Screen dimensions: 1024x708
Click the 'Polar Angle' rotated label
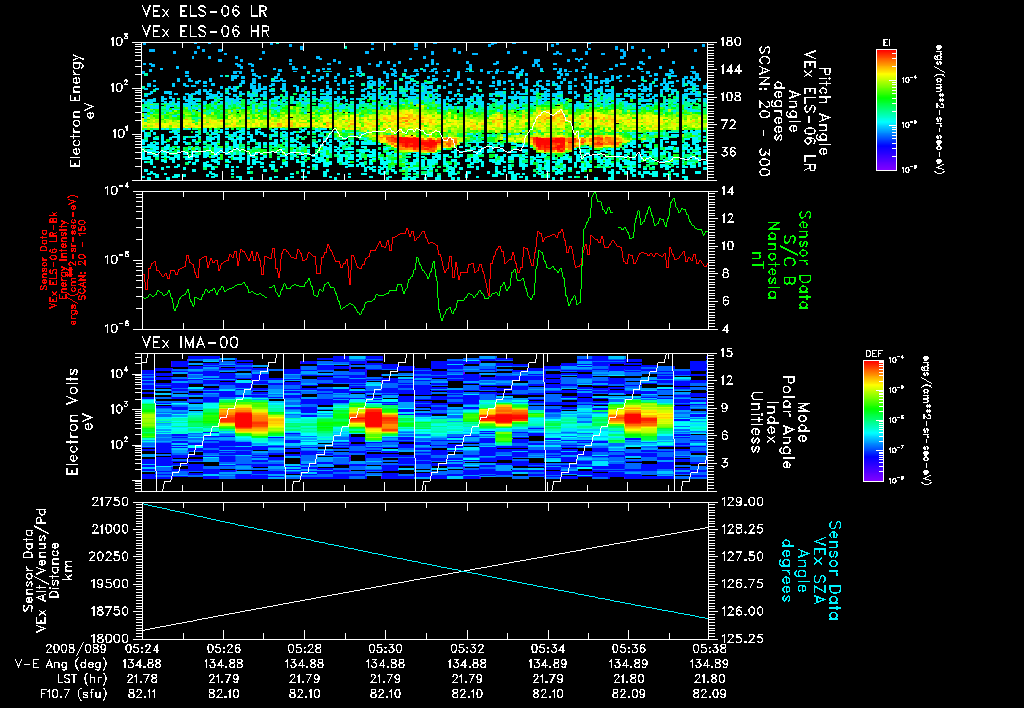[788, 422]
